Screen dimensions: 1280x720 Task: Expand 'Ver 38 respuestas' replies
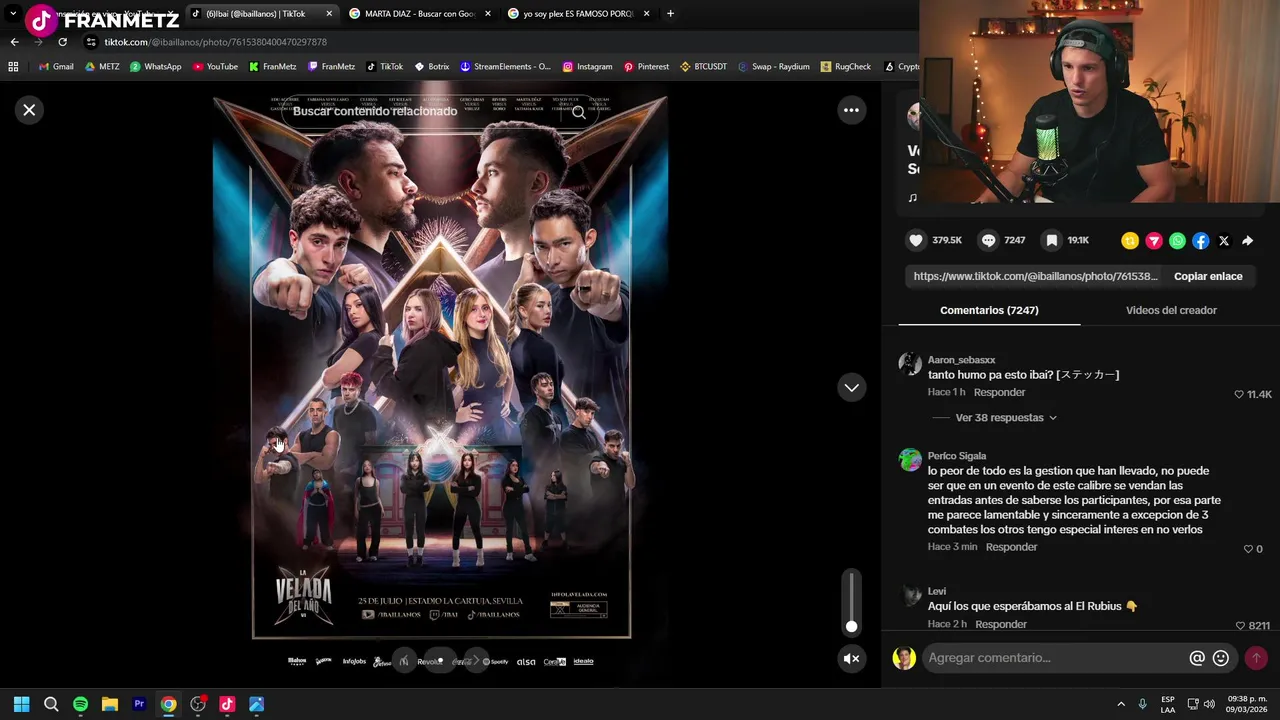[x=1006, y=418]
